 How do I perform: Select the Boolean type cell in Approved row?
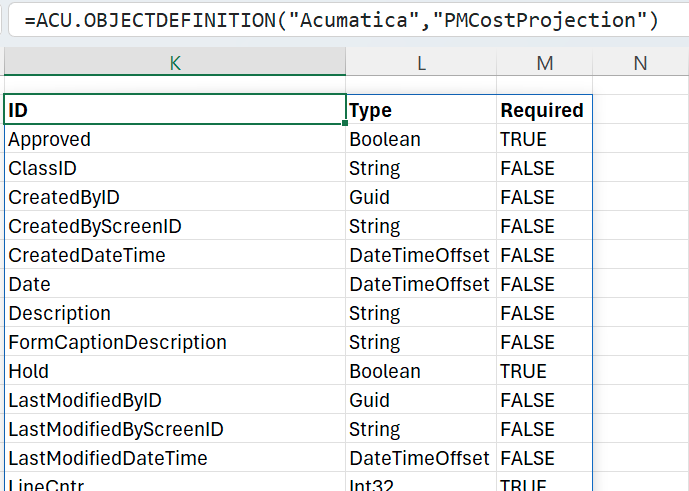[421, 139]
